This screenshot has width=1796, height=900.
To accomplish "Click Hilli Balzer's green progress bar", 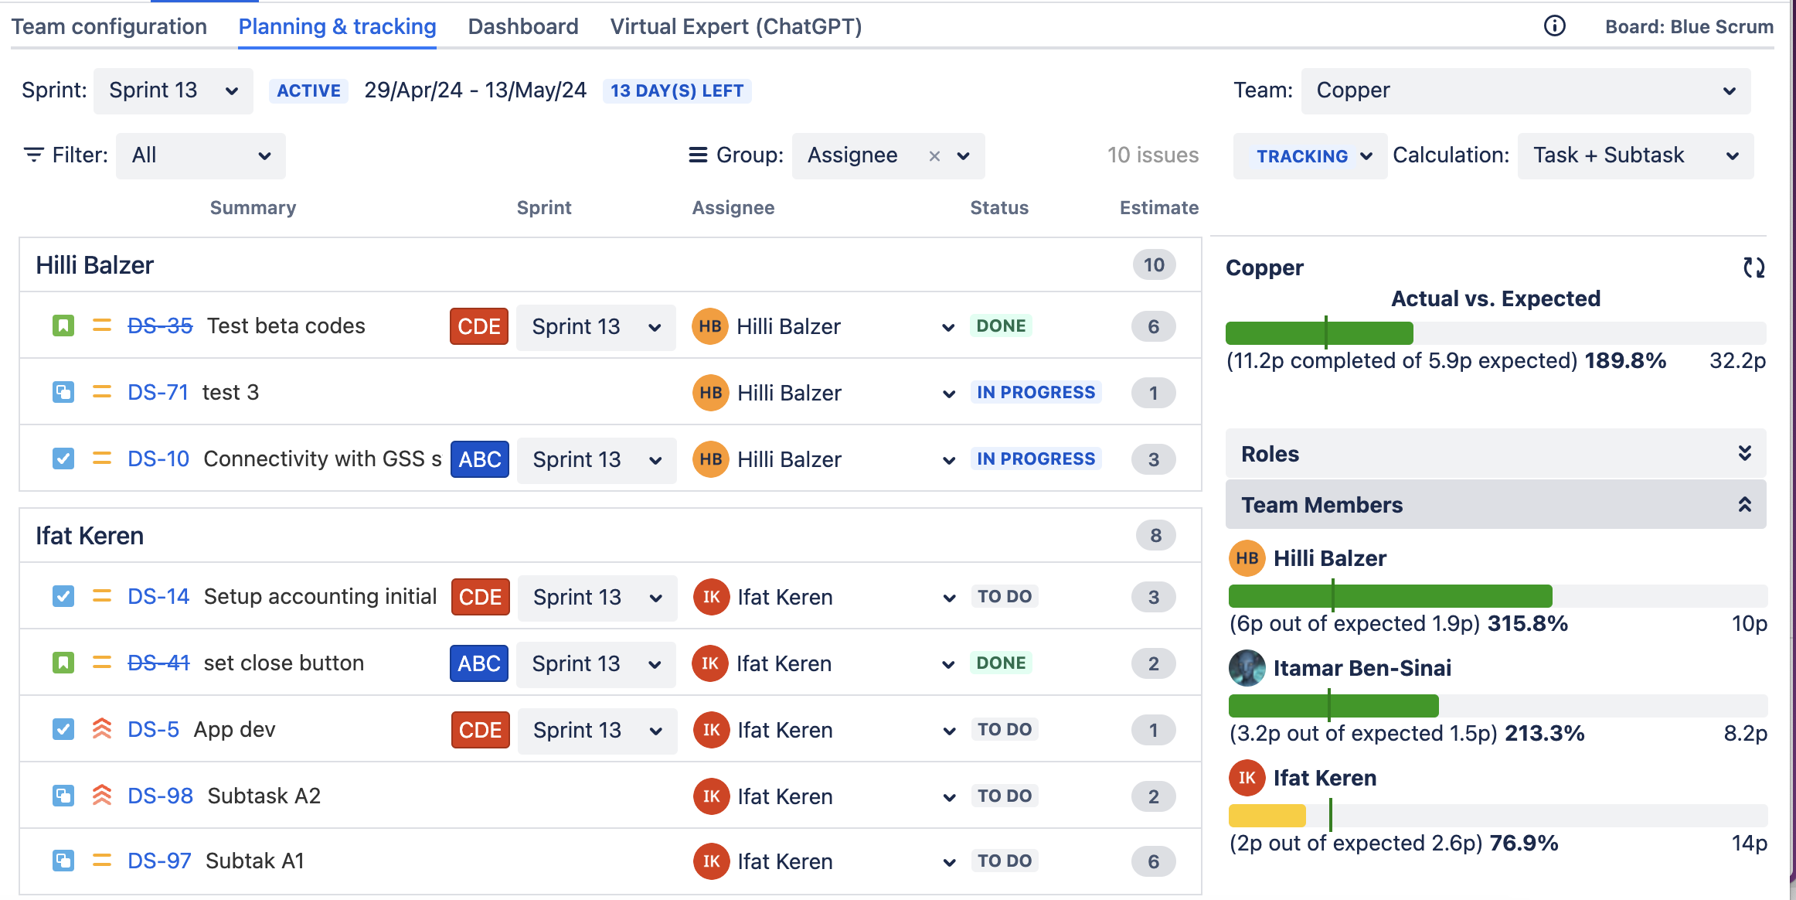I will point(1390,596).
